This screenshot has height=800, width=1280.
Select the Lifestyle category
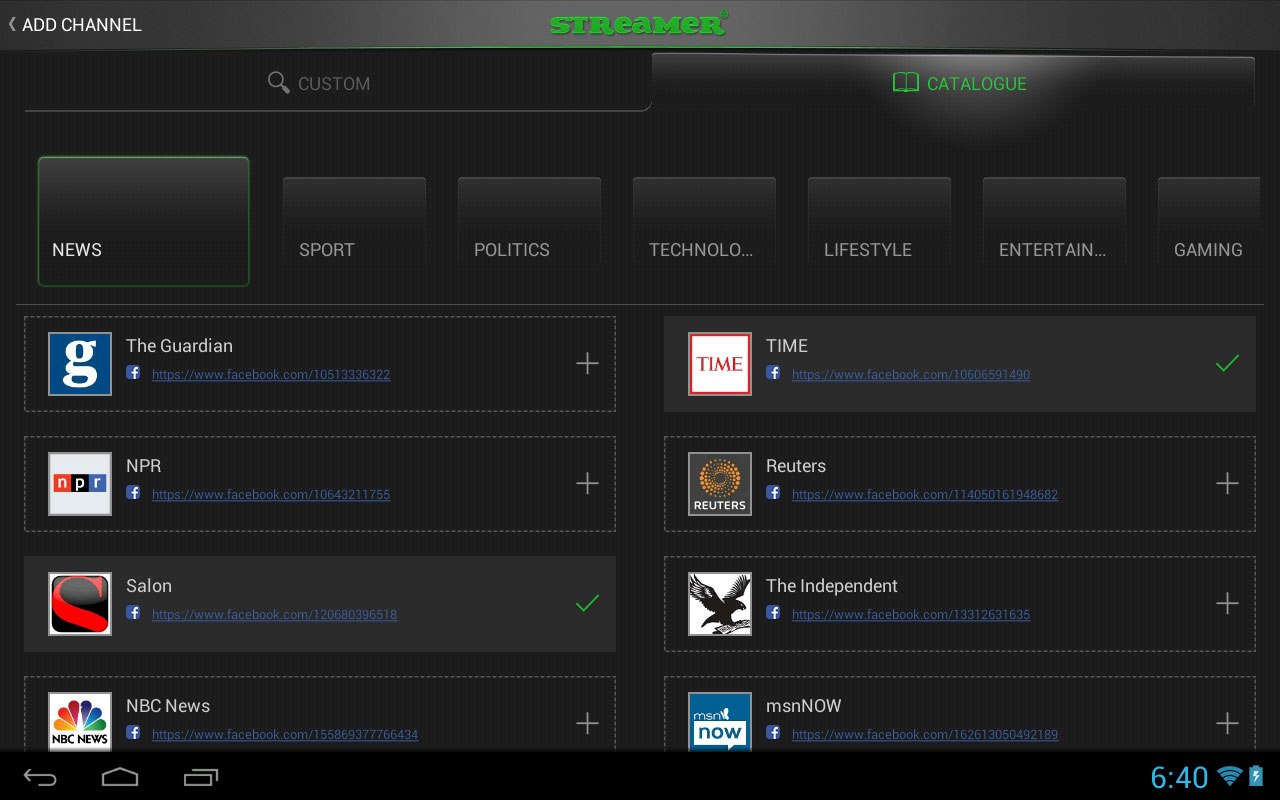coord(879,221)
